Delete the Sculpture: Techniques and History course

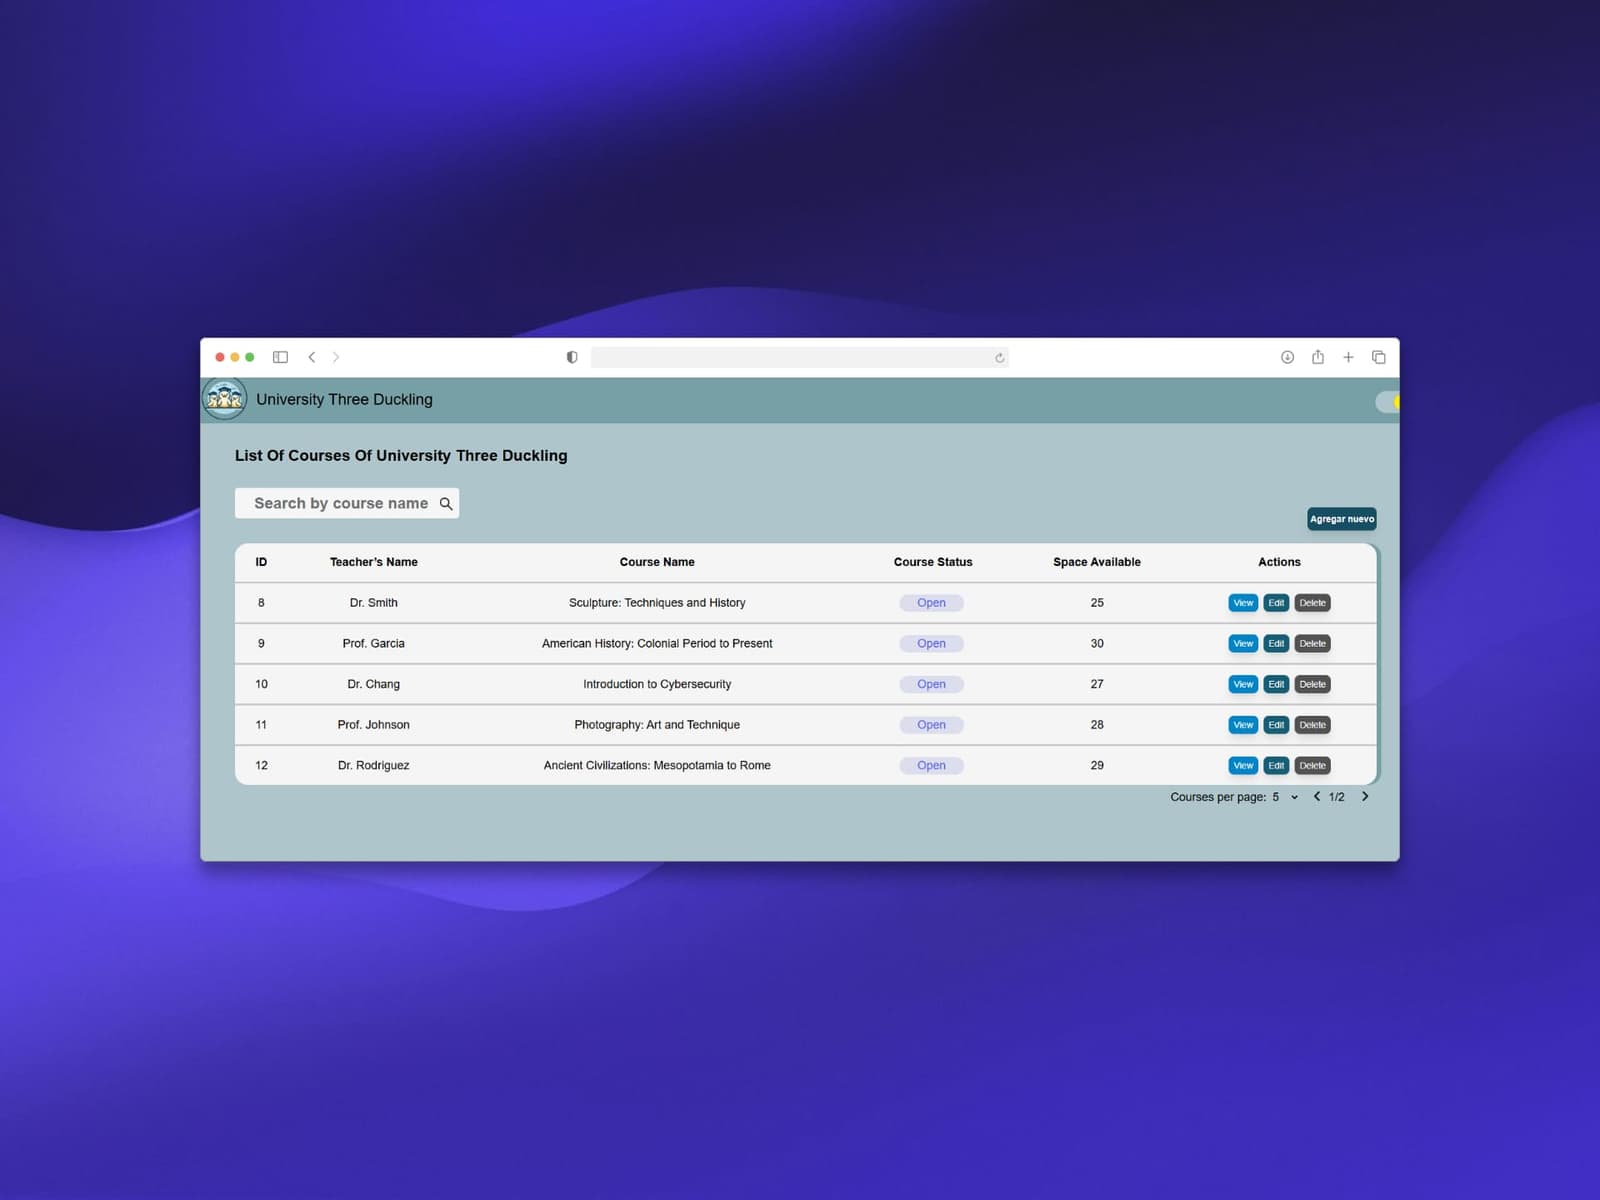pyautogui.click(x=1313, y=603)
